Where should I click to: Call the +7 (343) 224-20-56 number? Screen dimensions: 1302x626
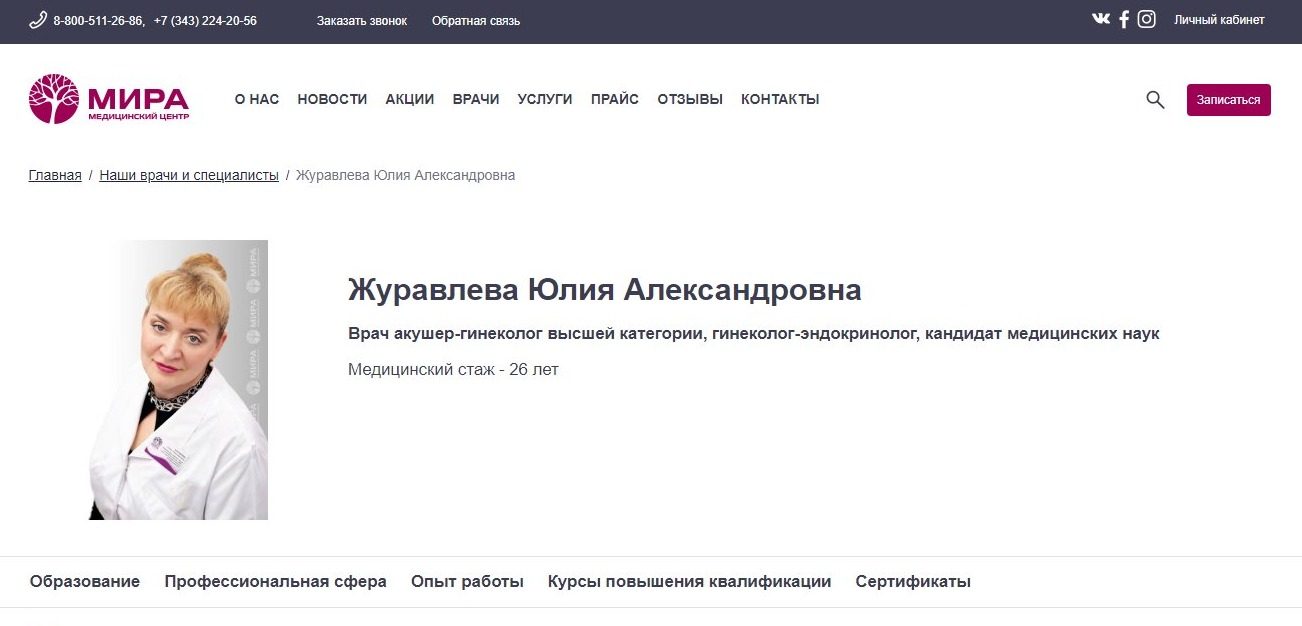[205, 20]
